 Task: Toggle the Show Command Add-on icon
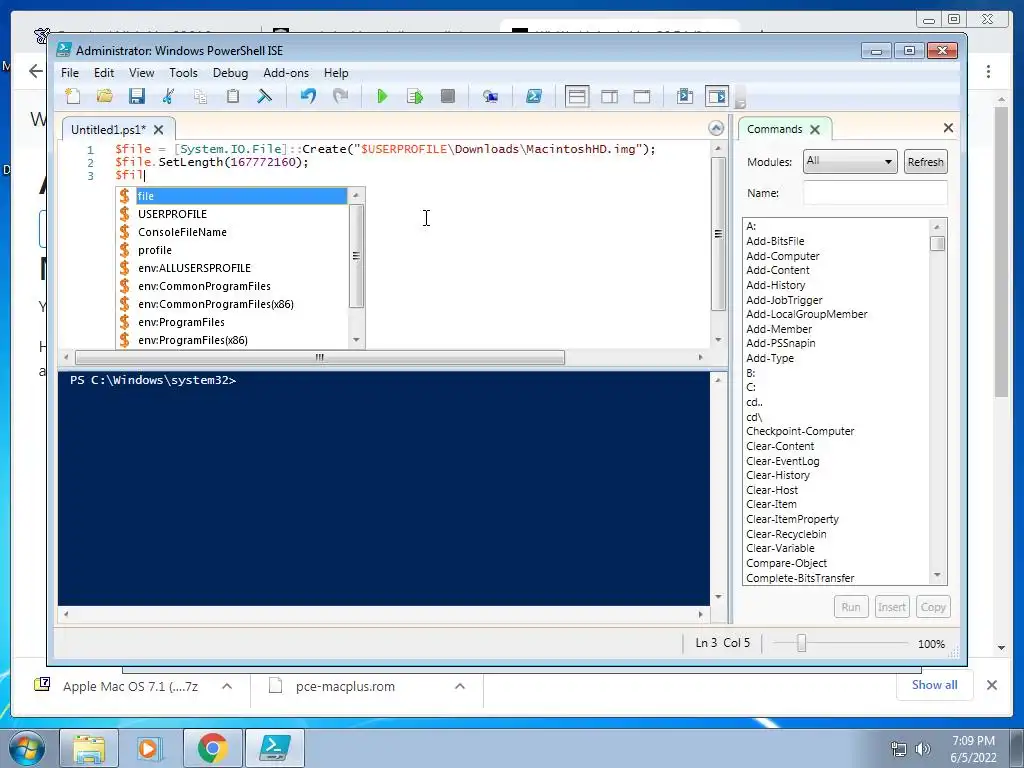(x=717, y=97)
